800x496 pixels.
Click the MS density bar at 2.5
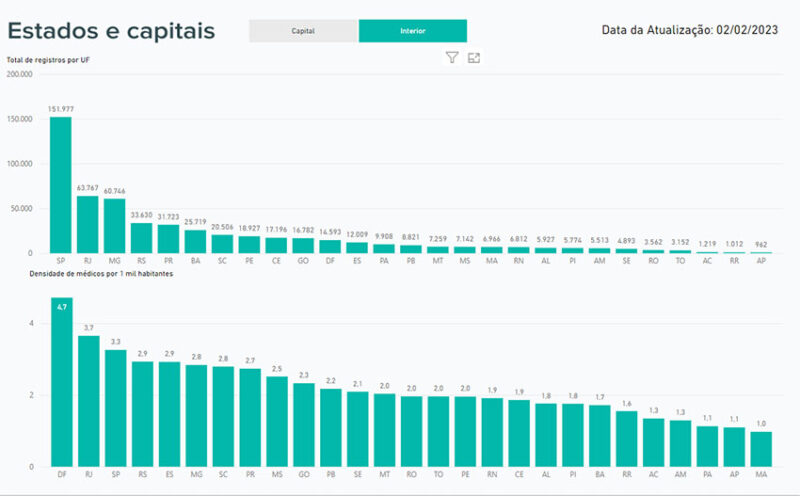pyautogui.click(x=277, y=421)
